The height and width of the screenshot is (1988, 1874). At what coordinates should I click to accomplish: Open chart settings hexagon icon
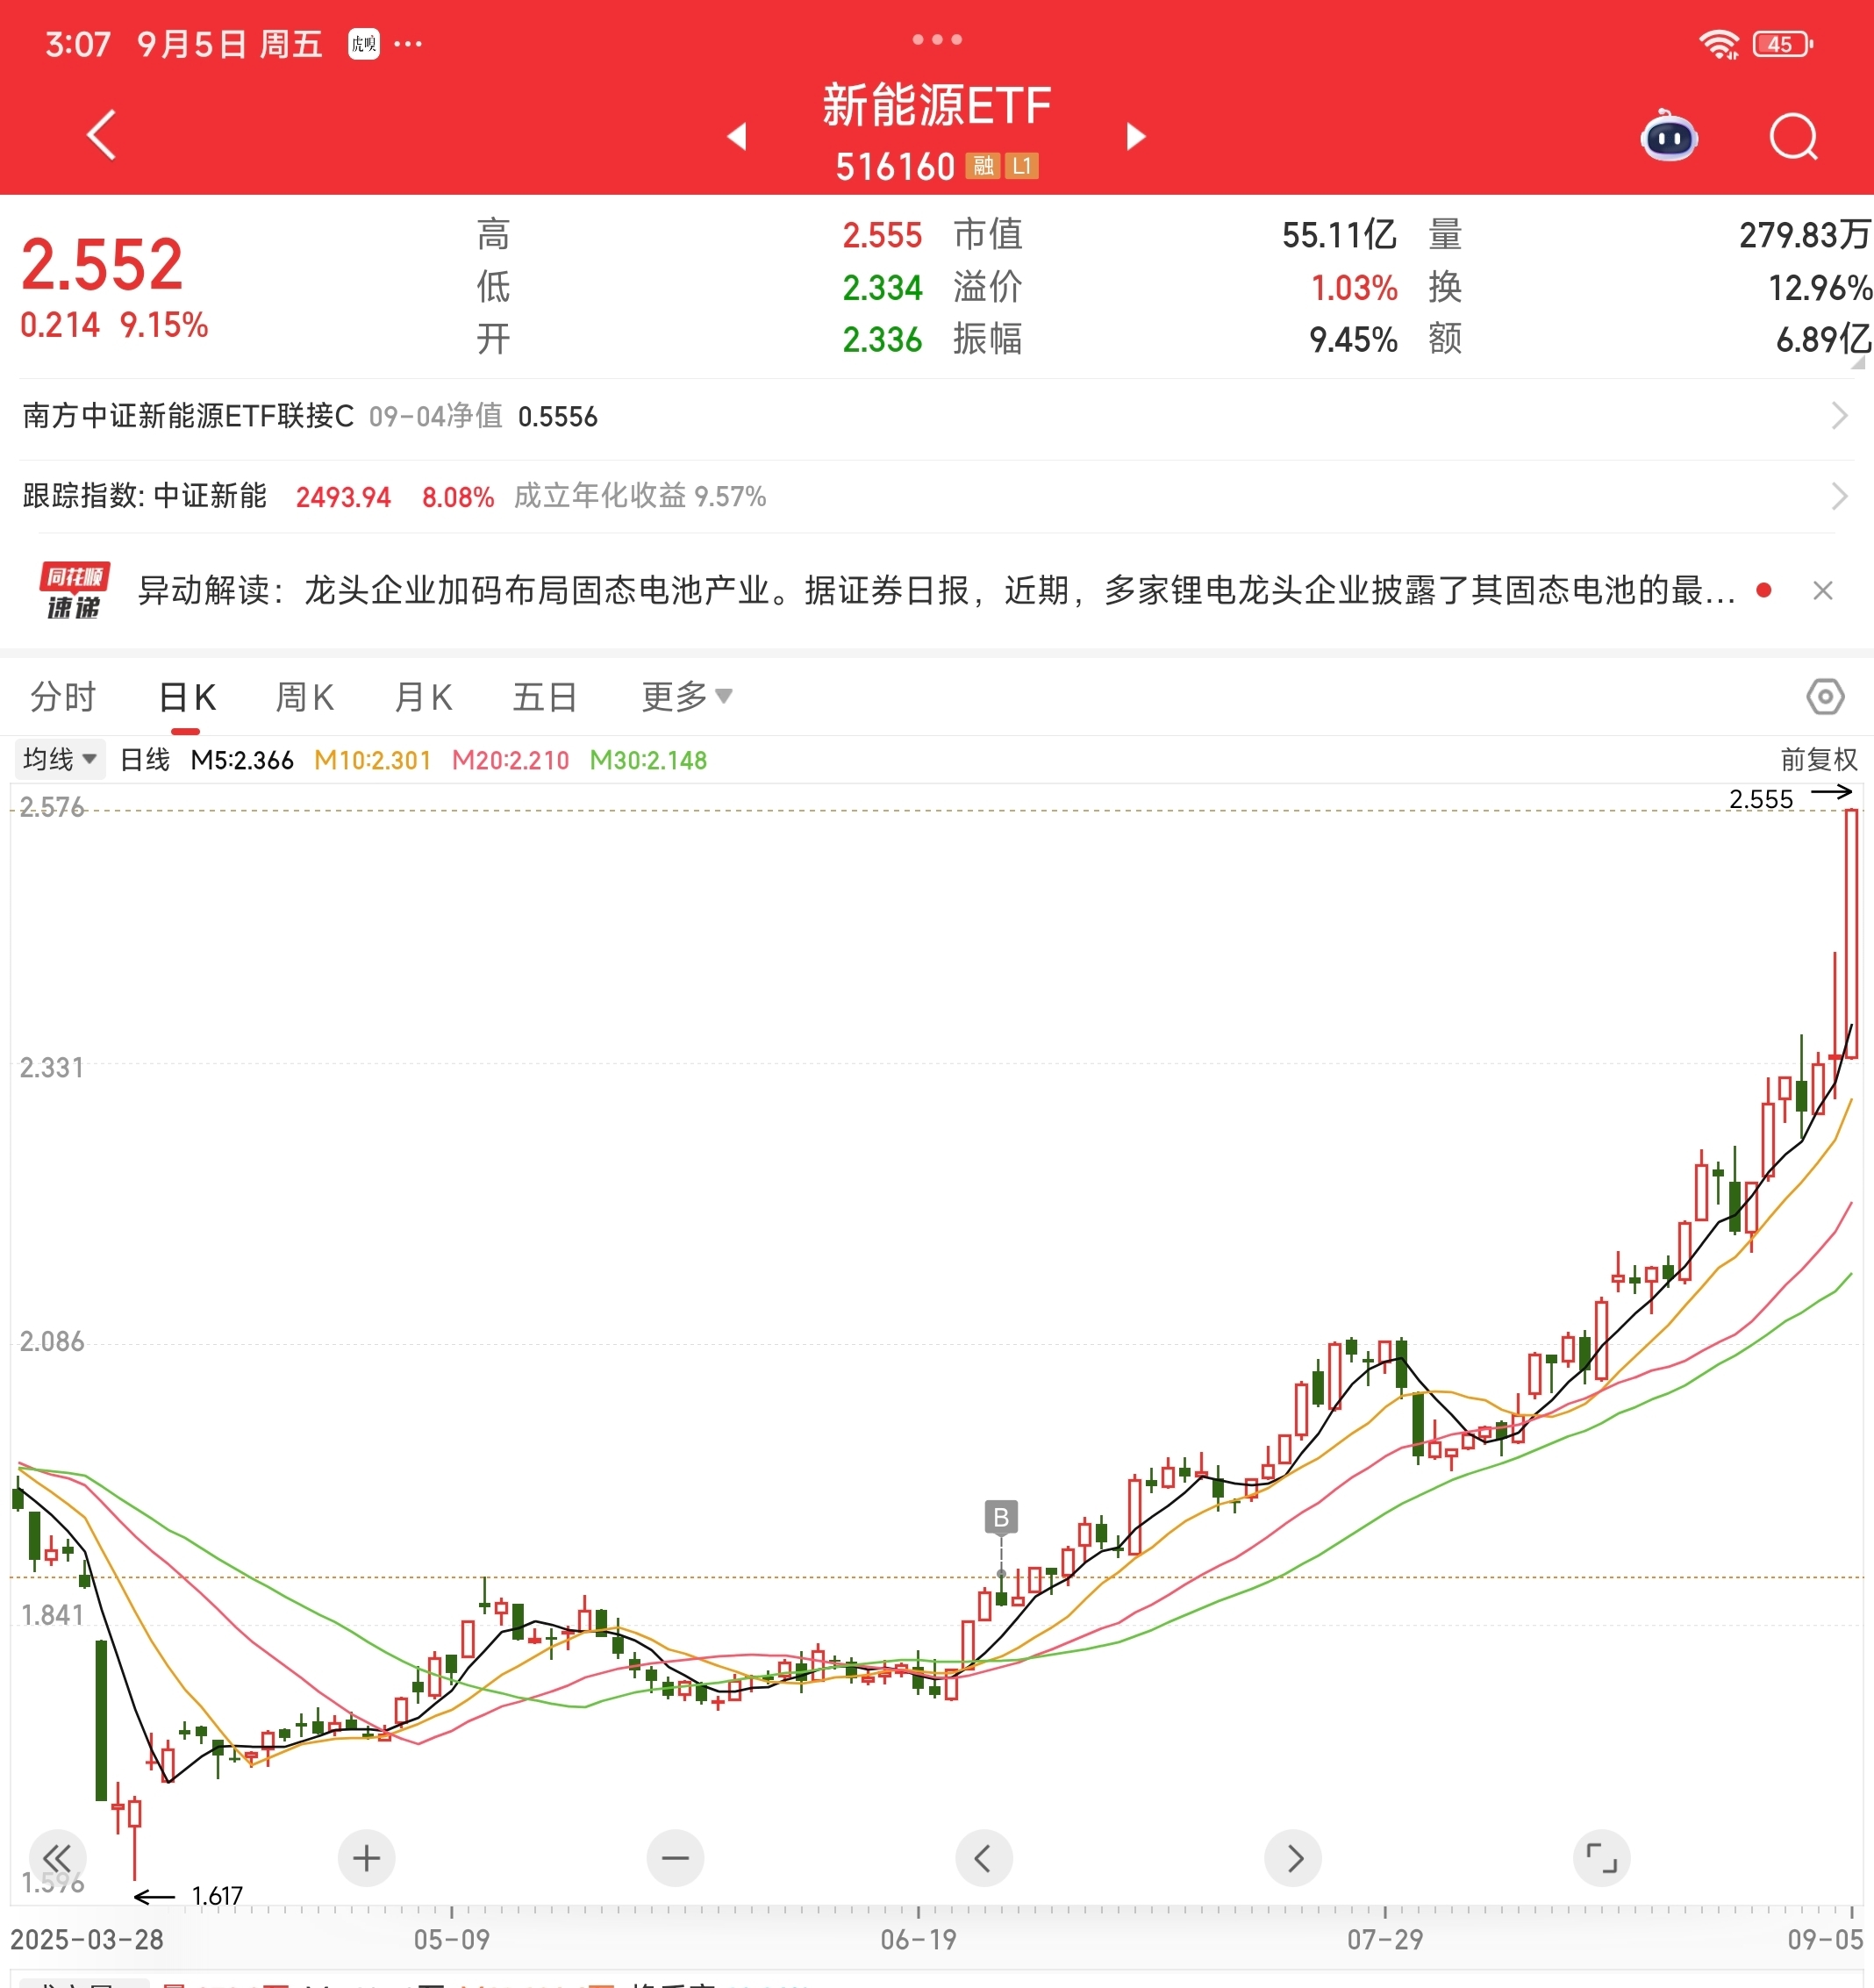[1825, 696]
